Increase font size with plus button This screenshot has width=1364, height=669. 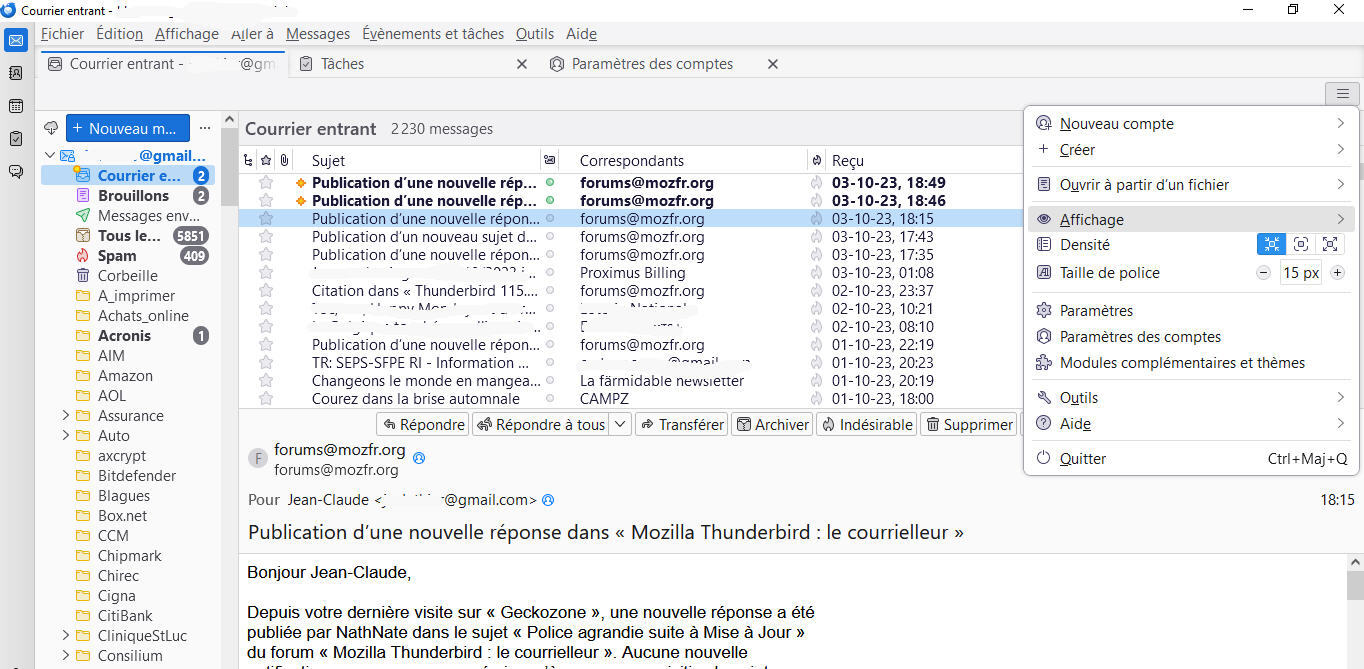tap(1338, 273)
